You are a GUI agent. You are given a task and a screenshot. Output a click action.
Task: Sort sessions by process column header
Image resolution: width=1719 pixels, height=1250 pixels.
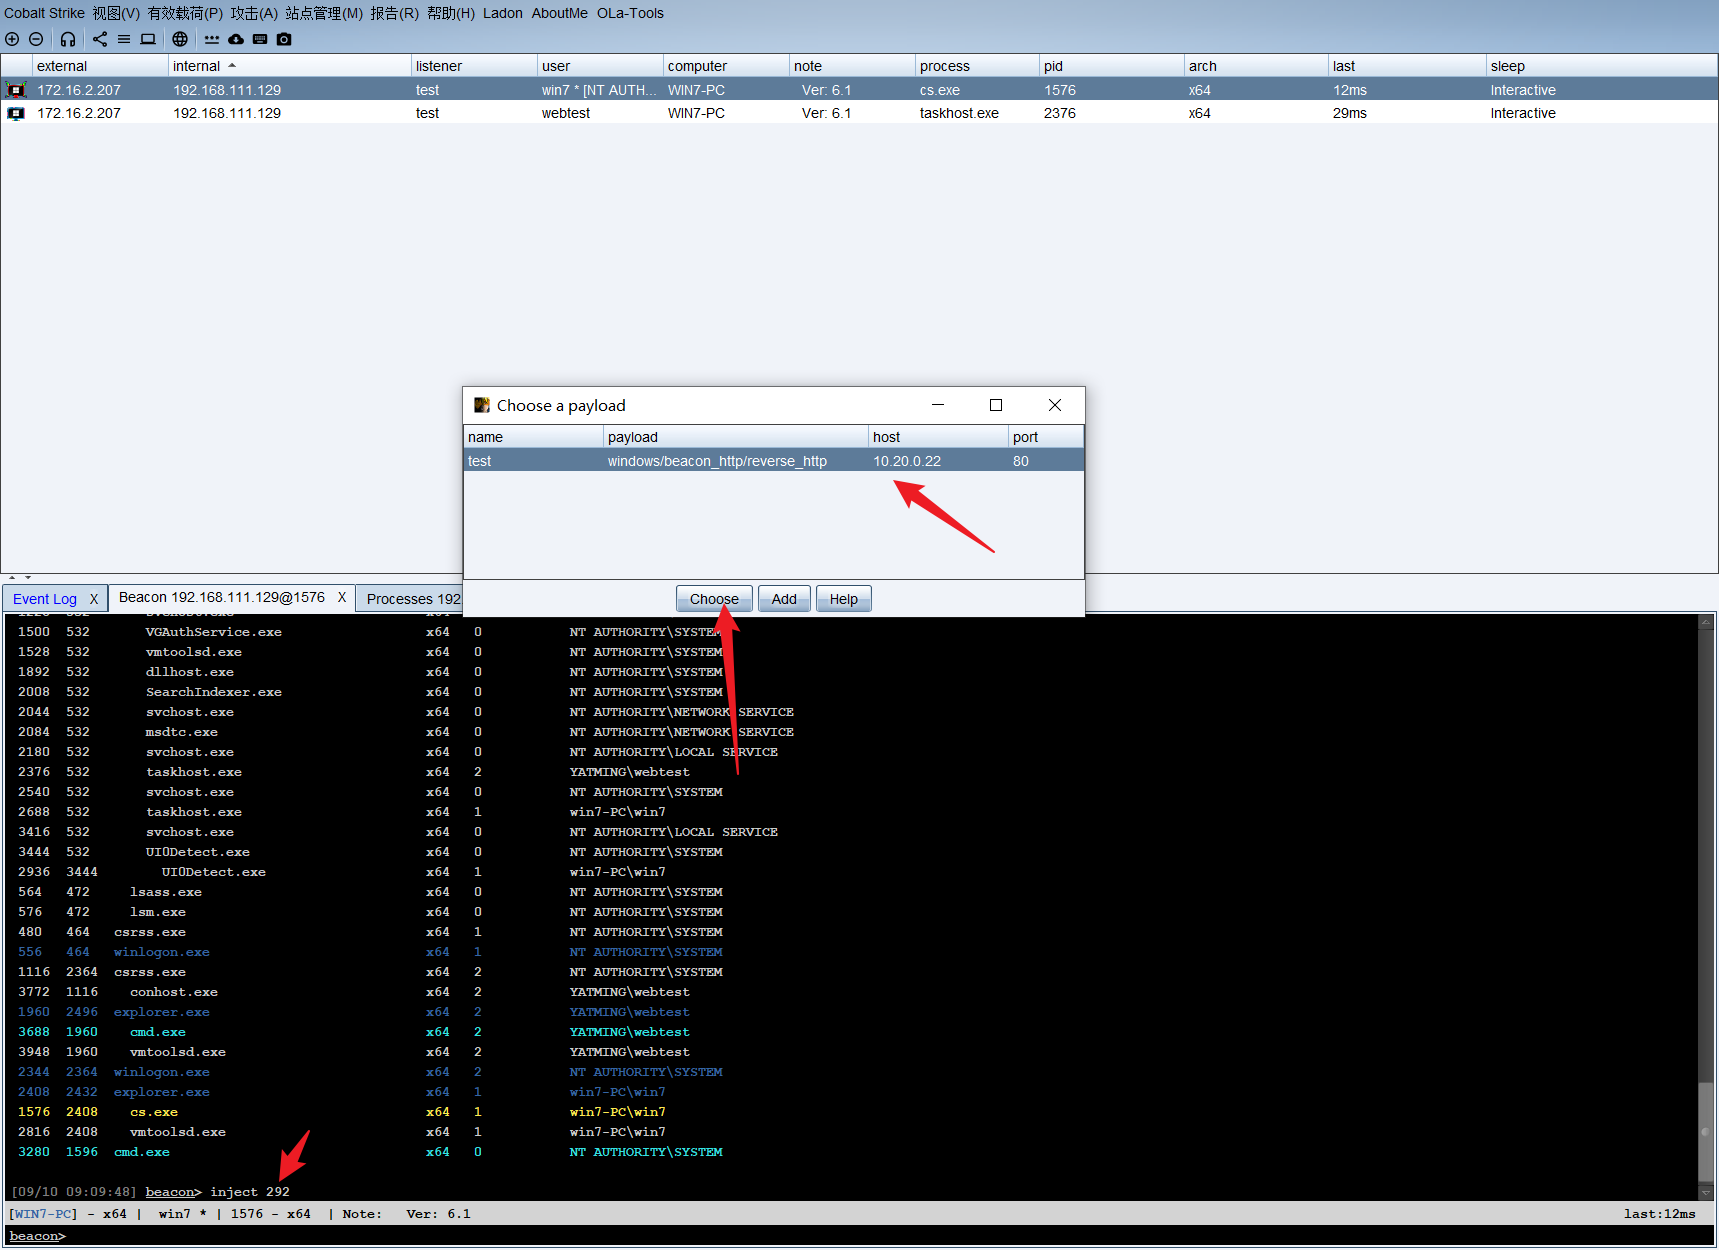(978, 66)
